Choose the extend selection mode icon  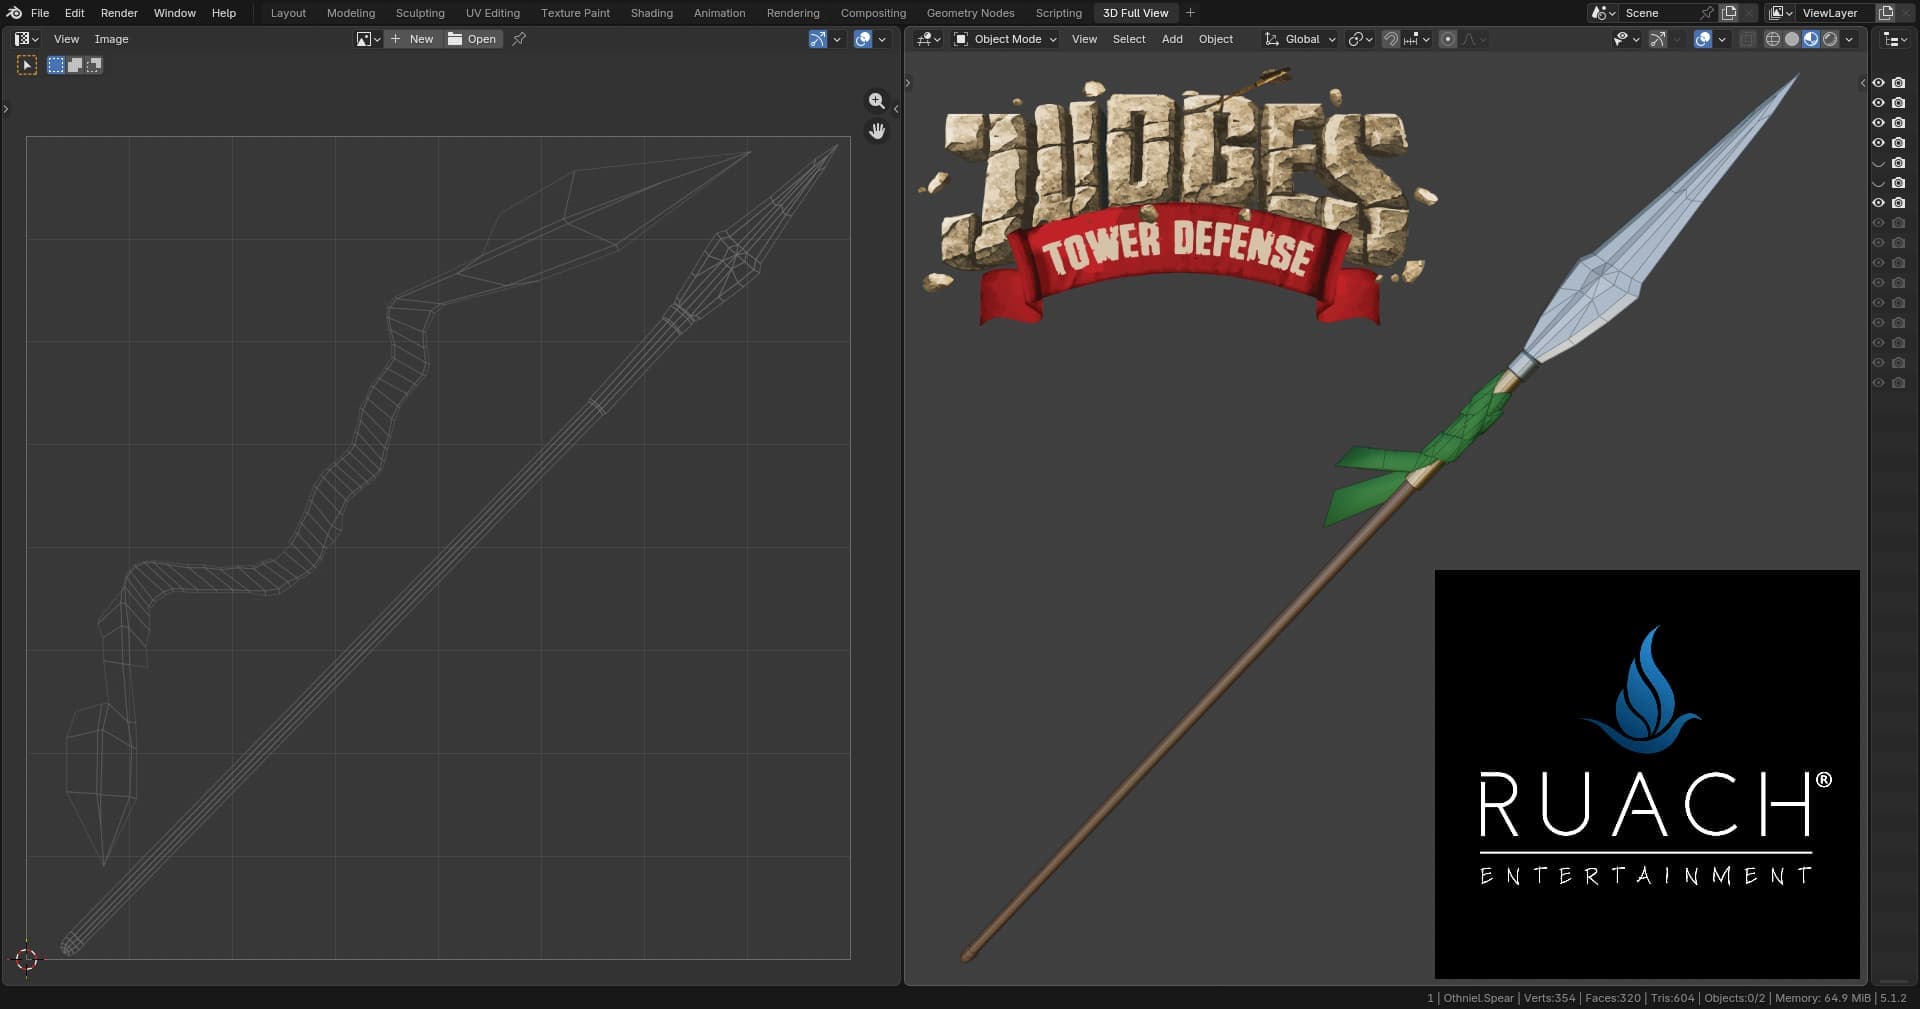pos(75,65)
